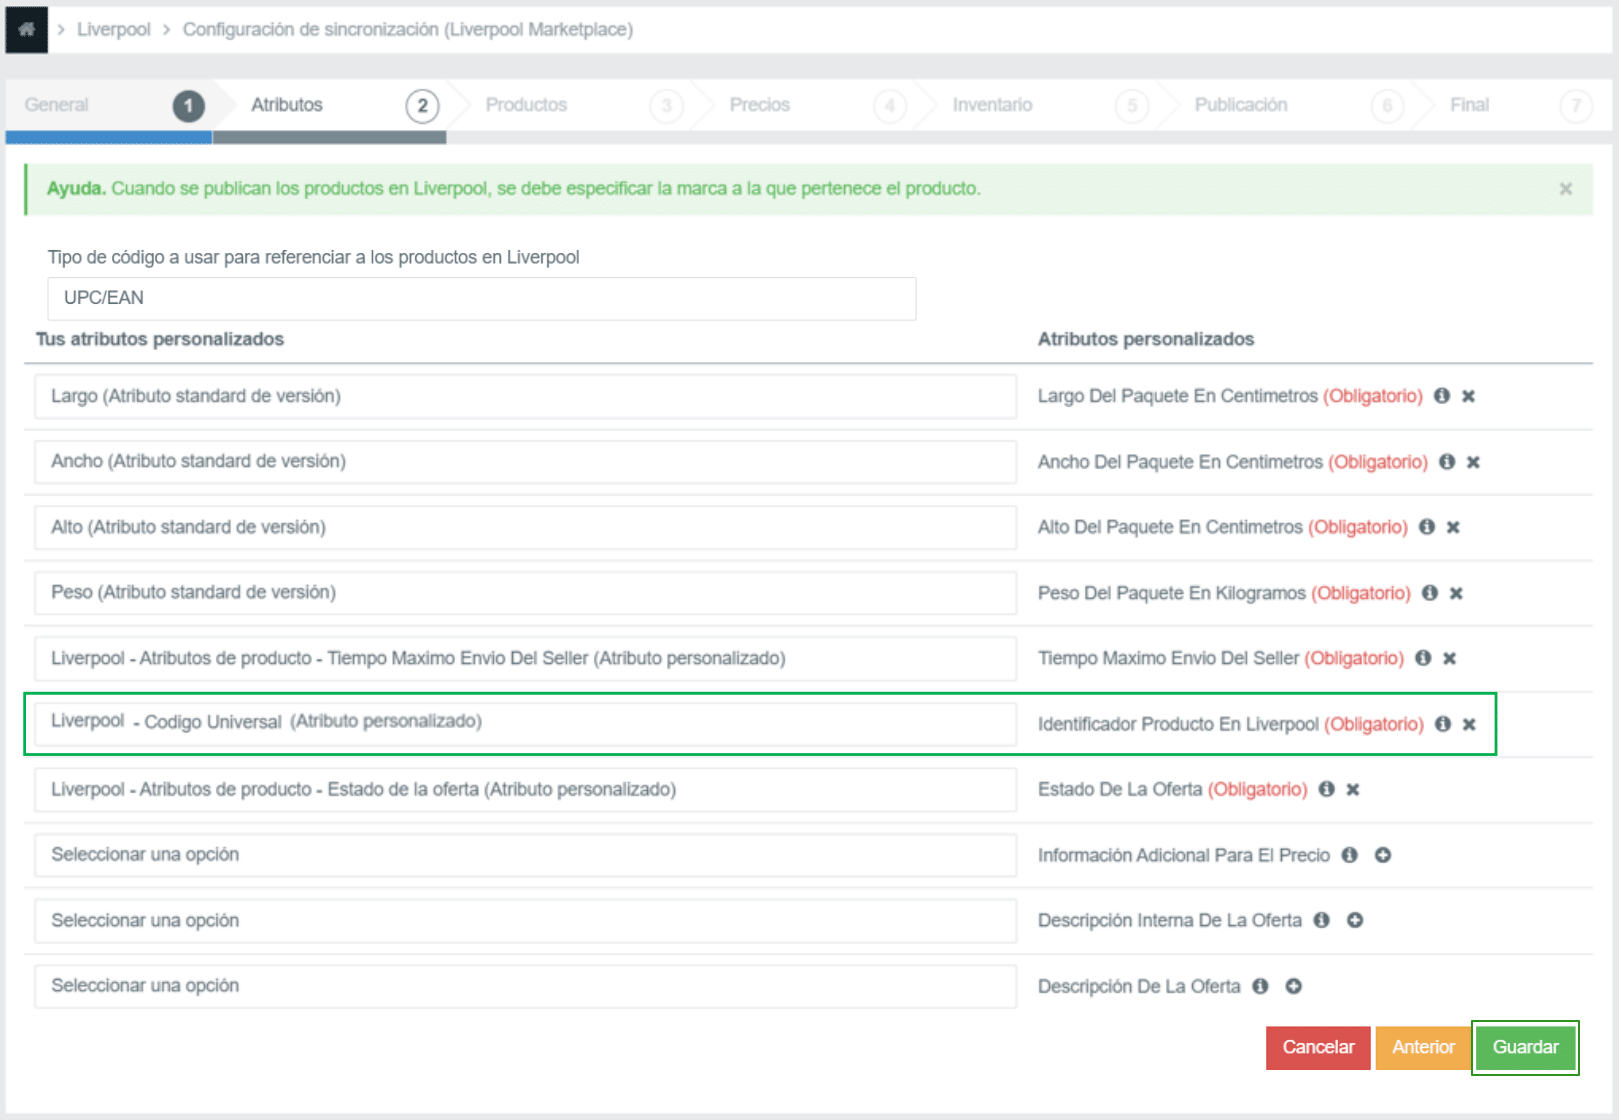The width and height of the screenshot is (1620, 1120).
Task: Show info for Largo Del Paquete En Centimetros
Action: (1442, 396)
